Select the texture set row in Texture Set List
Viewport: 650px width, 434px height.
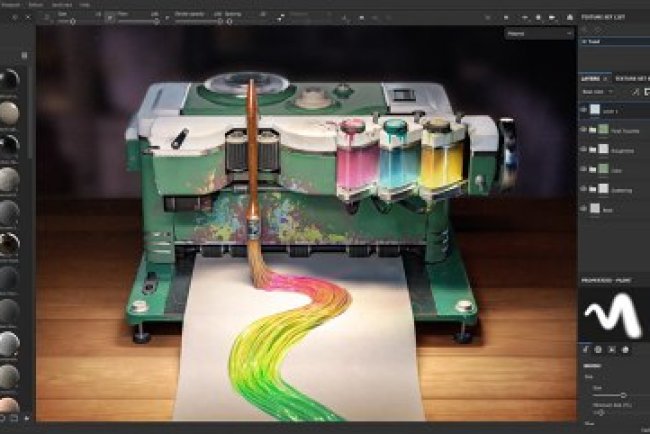click(614, 41)
